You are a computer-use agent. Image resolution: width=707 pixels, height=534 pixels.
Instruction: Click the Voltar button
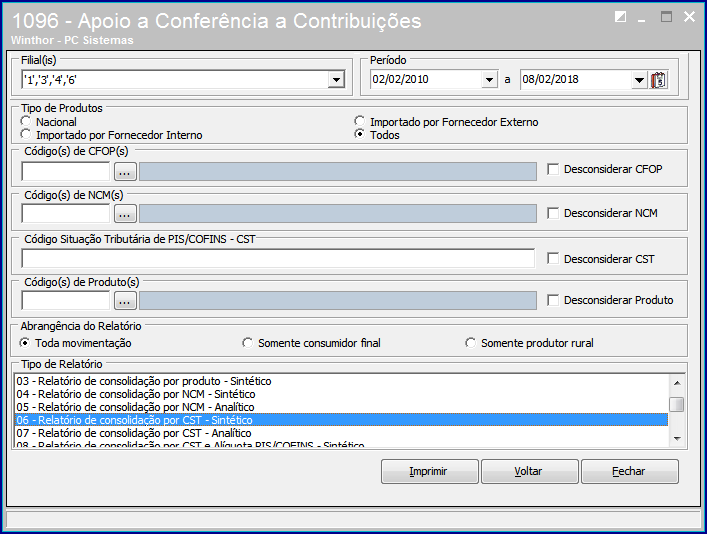[529, 471]
